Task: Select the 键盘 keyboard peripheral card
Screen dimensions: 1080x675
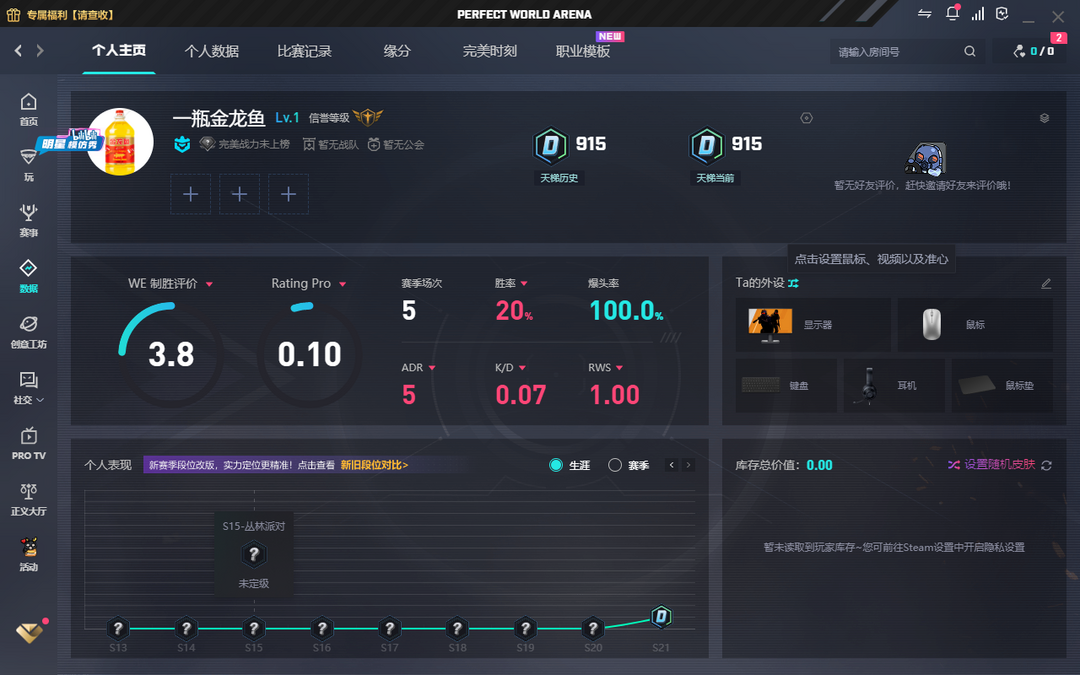Action: [787, 386]
